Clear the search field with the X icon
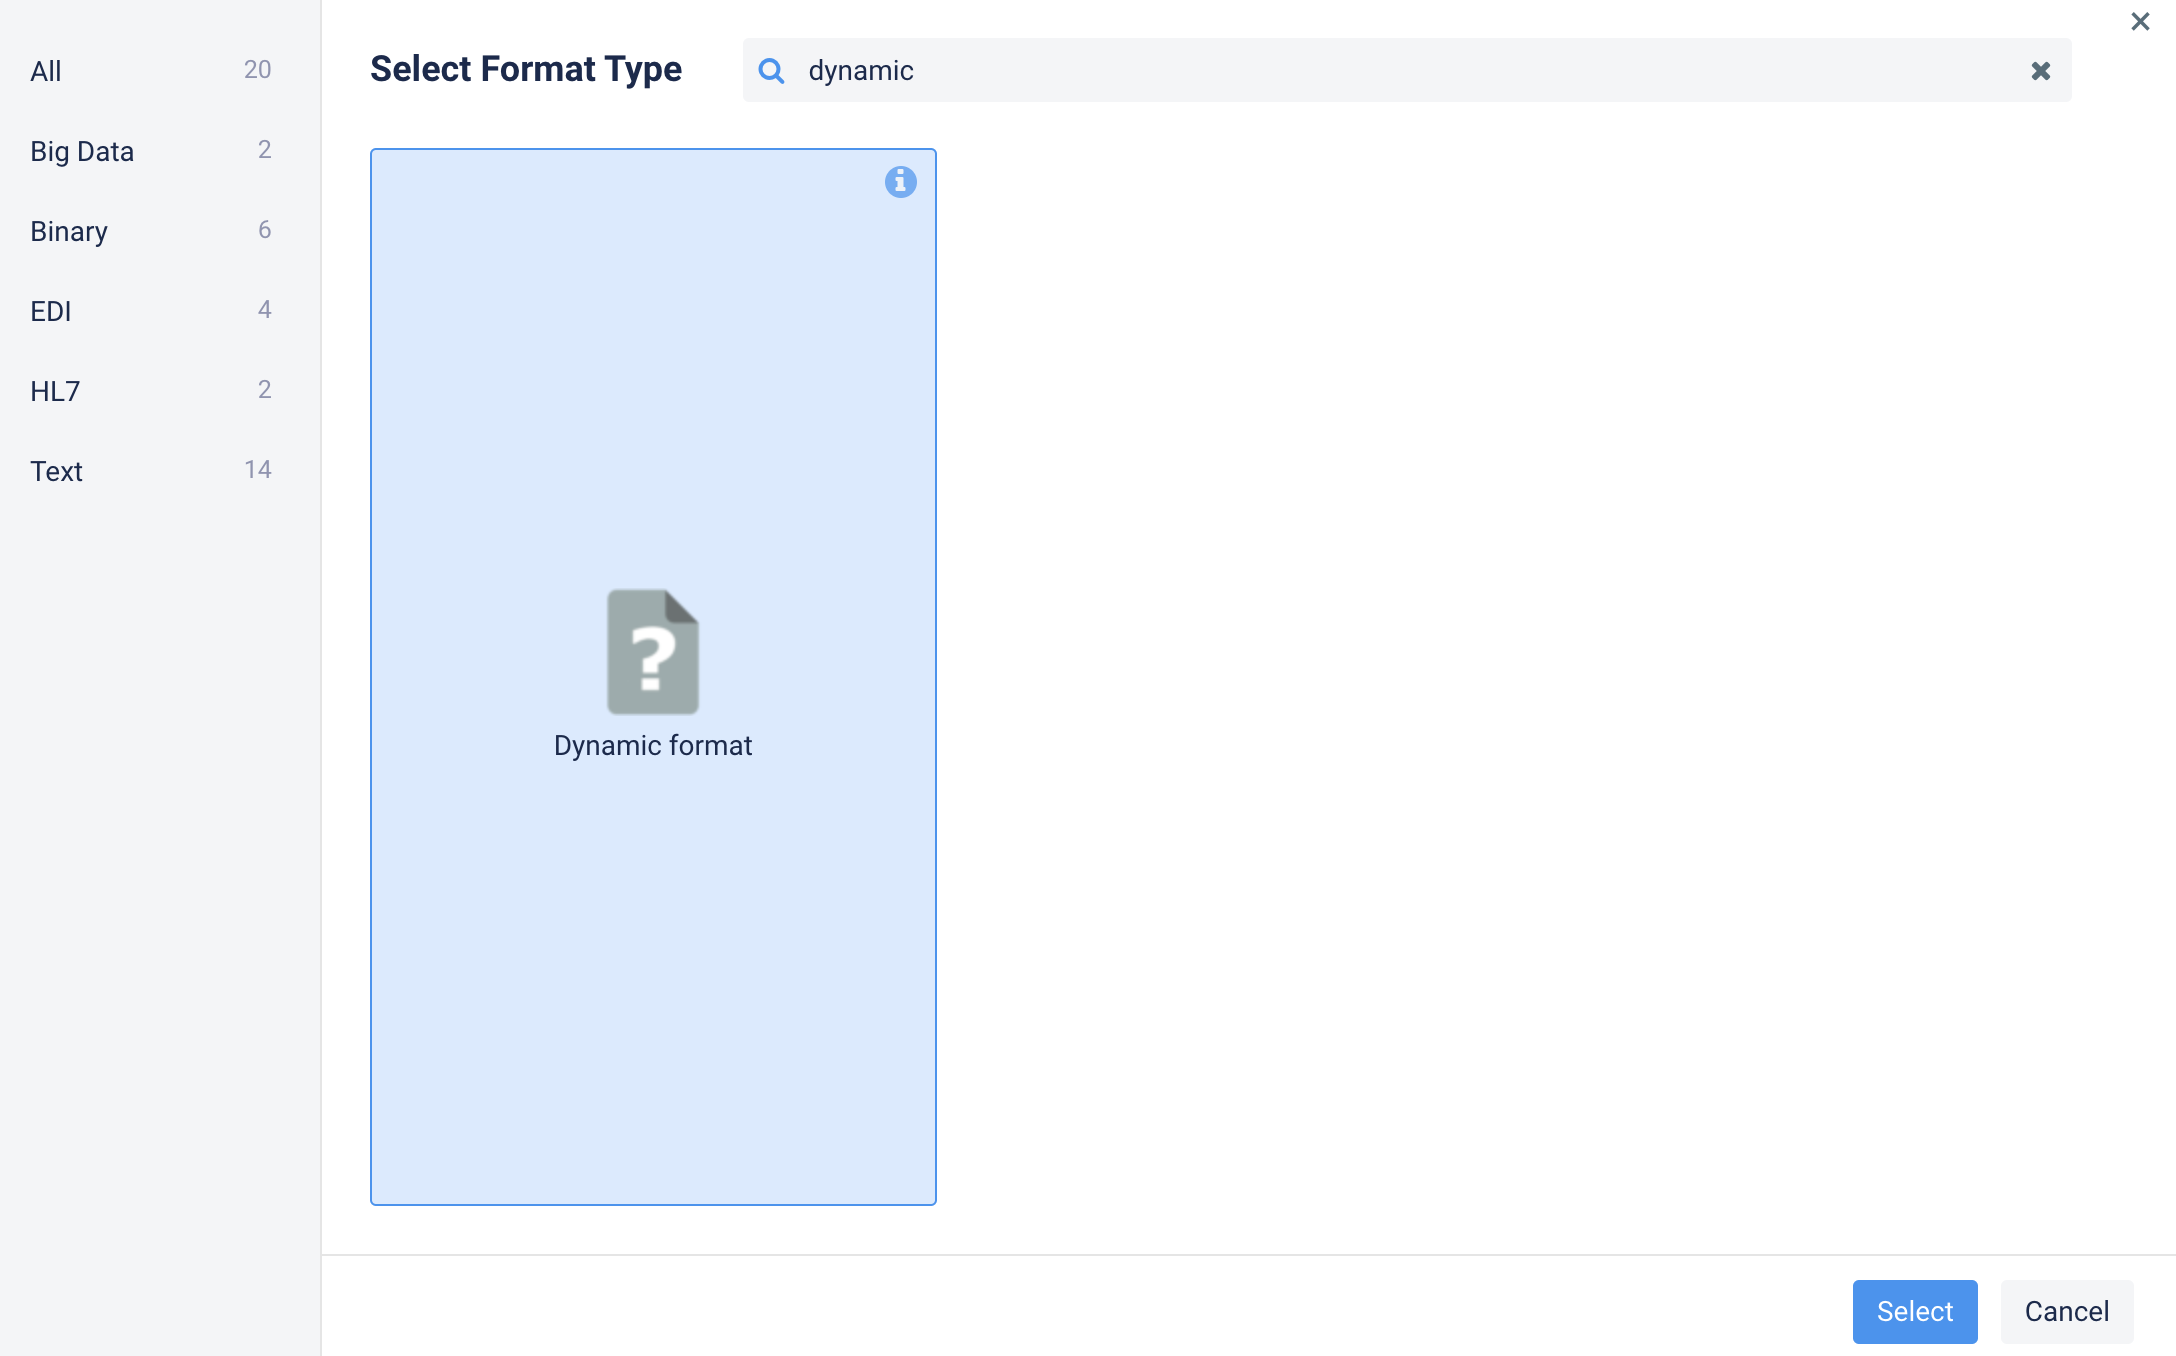The height and width of the screenshot is (1356, 2176). [x=2041, y=70]
